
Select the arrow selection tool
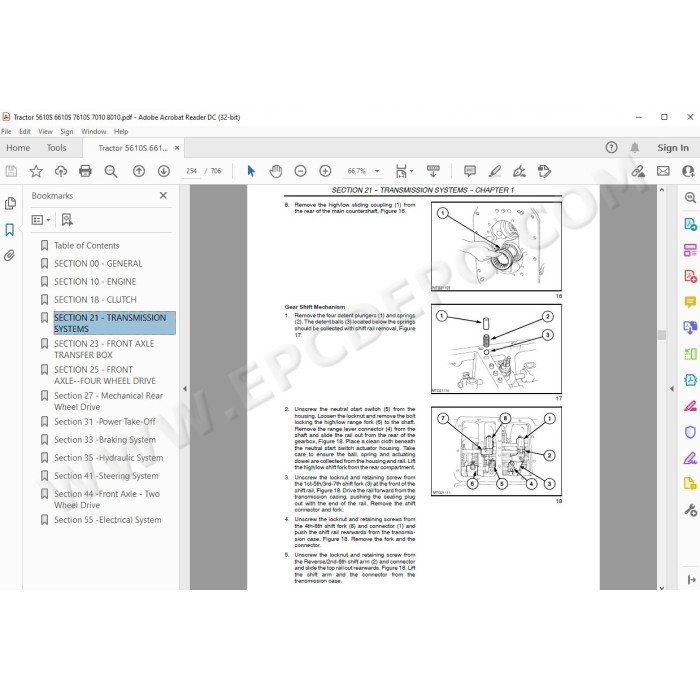coord(251,171)
